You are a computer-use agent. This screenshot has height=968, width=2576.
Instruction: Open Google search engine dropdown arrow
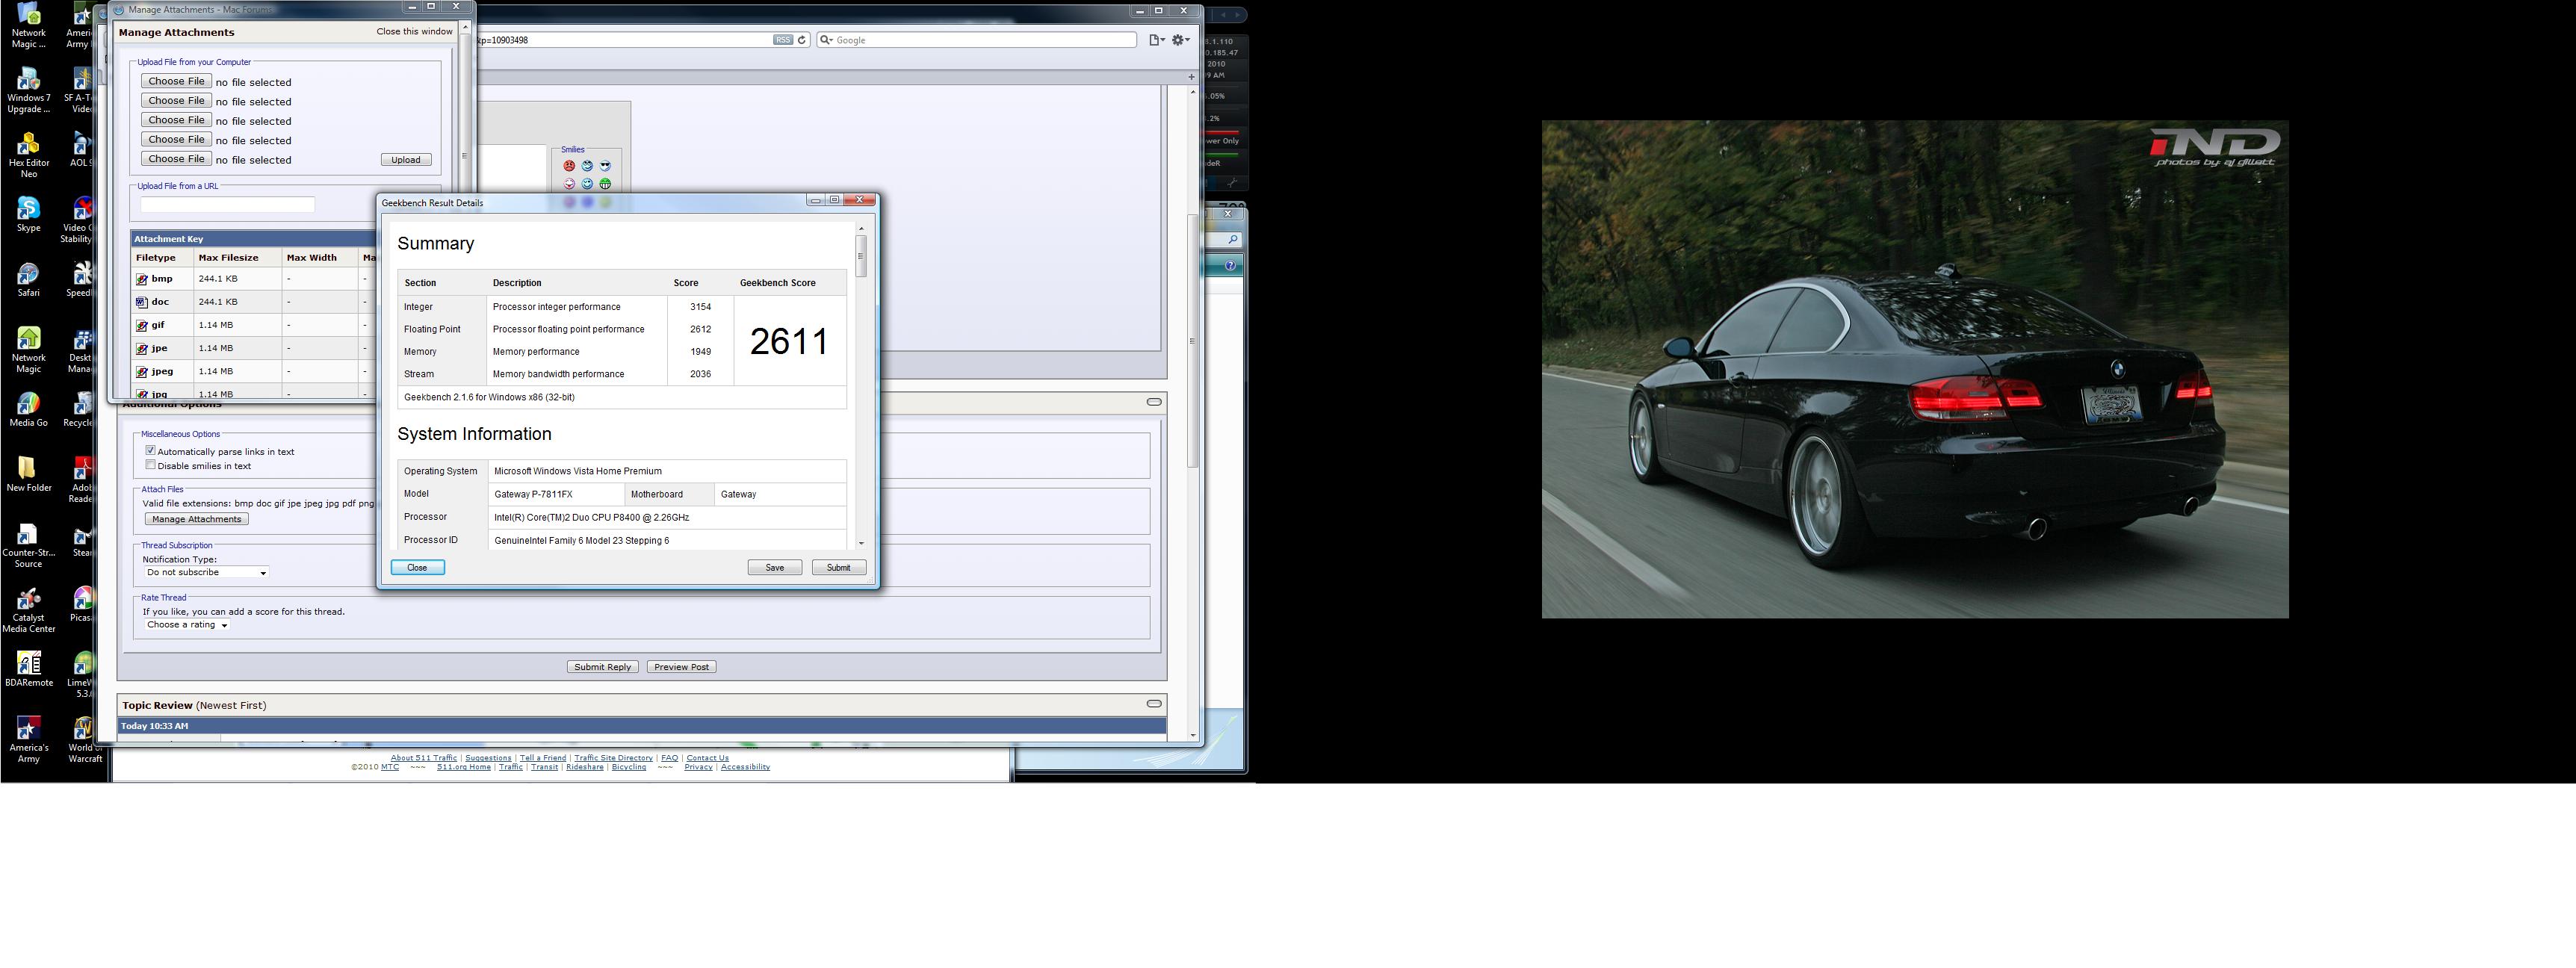(826, 40)
